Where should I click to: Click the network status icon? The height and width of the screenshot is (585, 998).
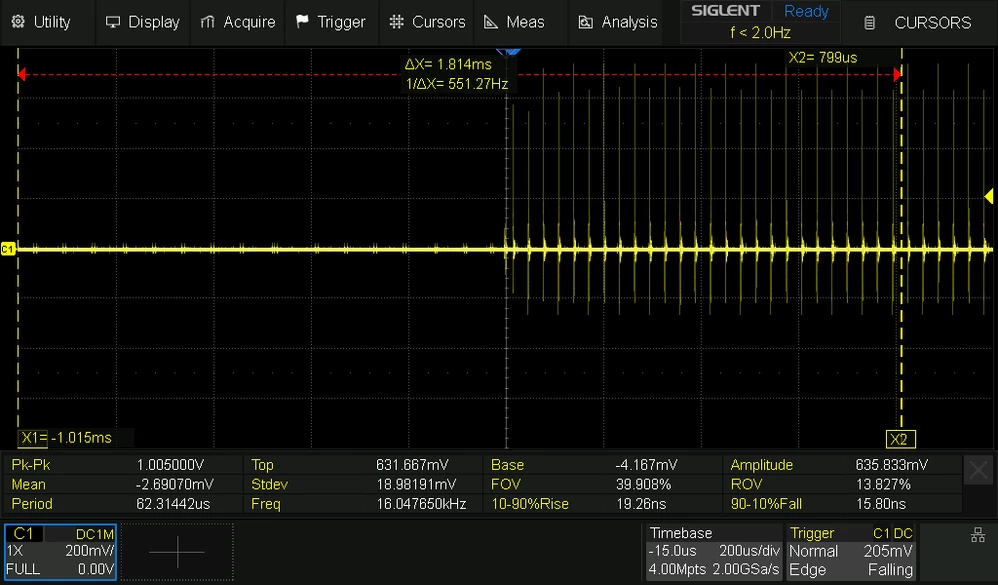tap(978, 535)
